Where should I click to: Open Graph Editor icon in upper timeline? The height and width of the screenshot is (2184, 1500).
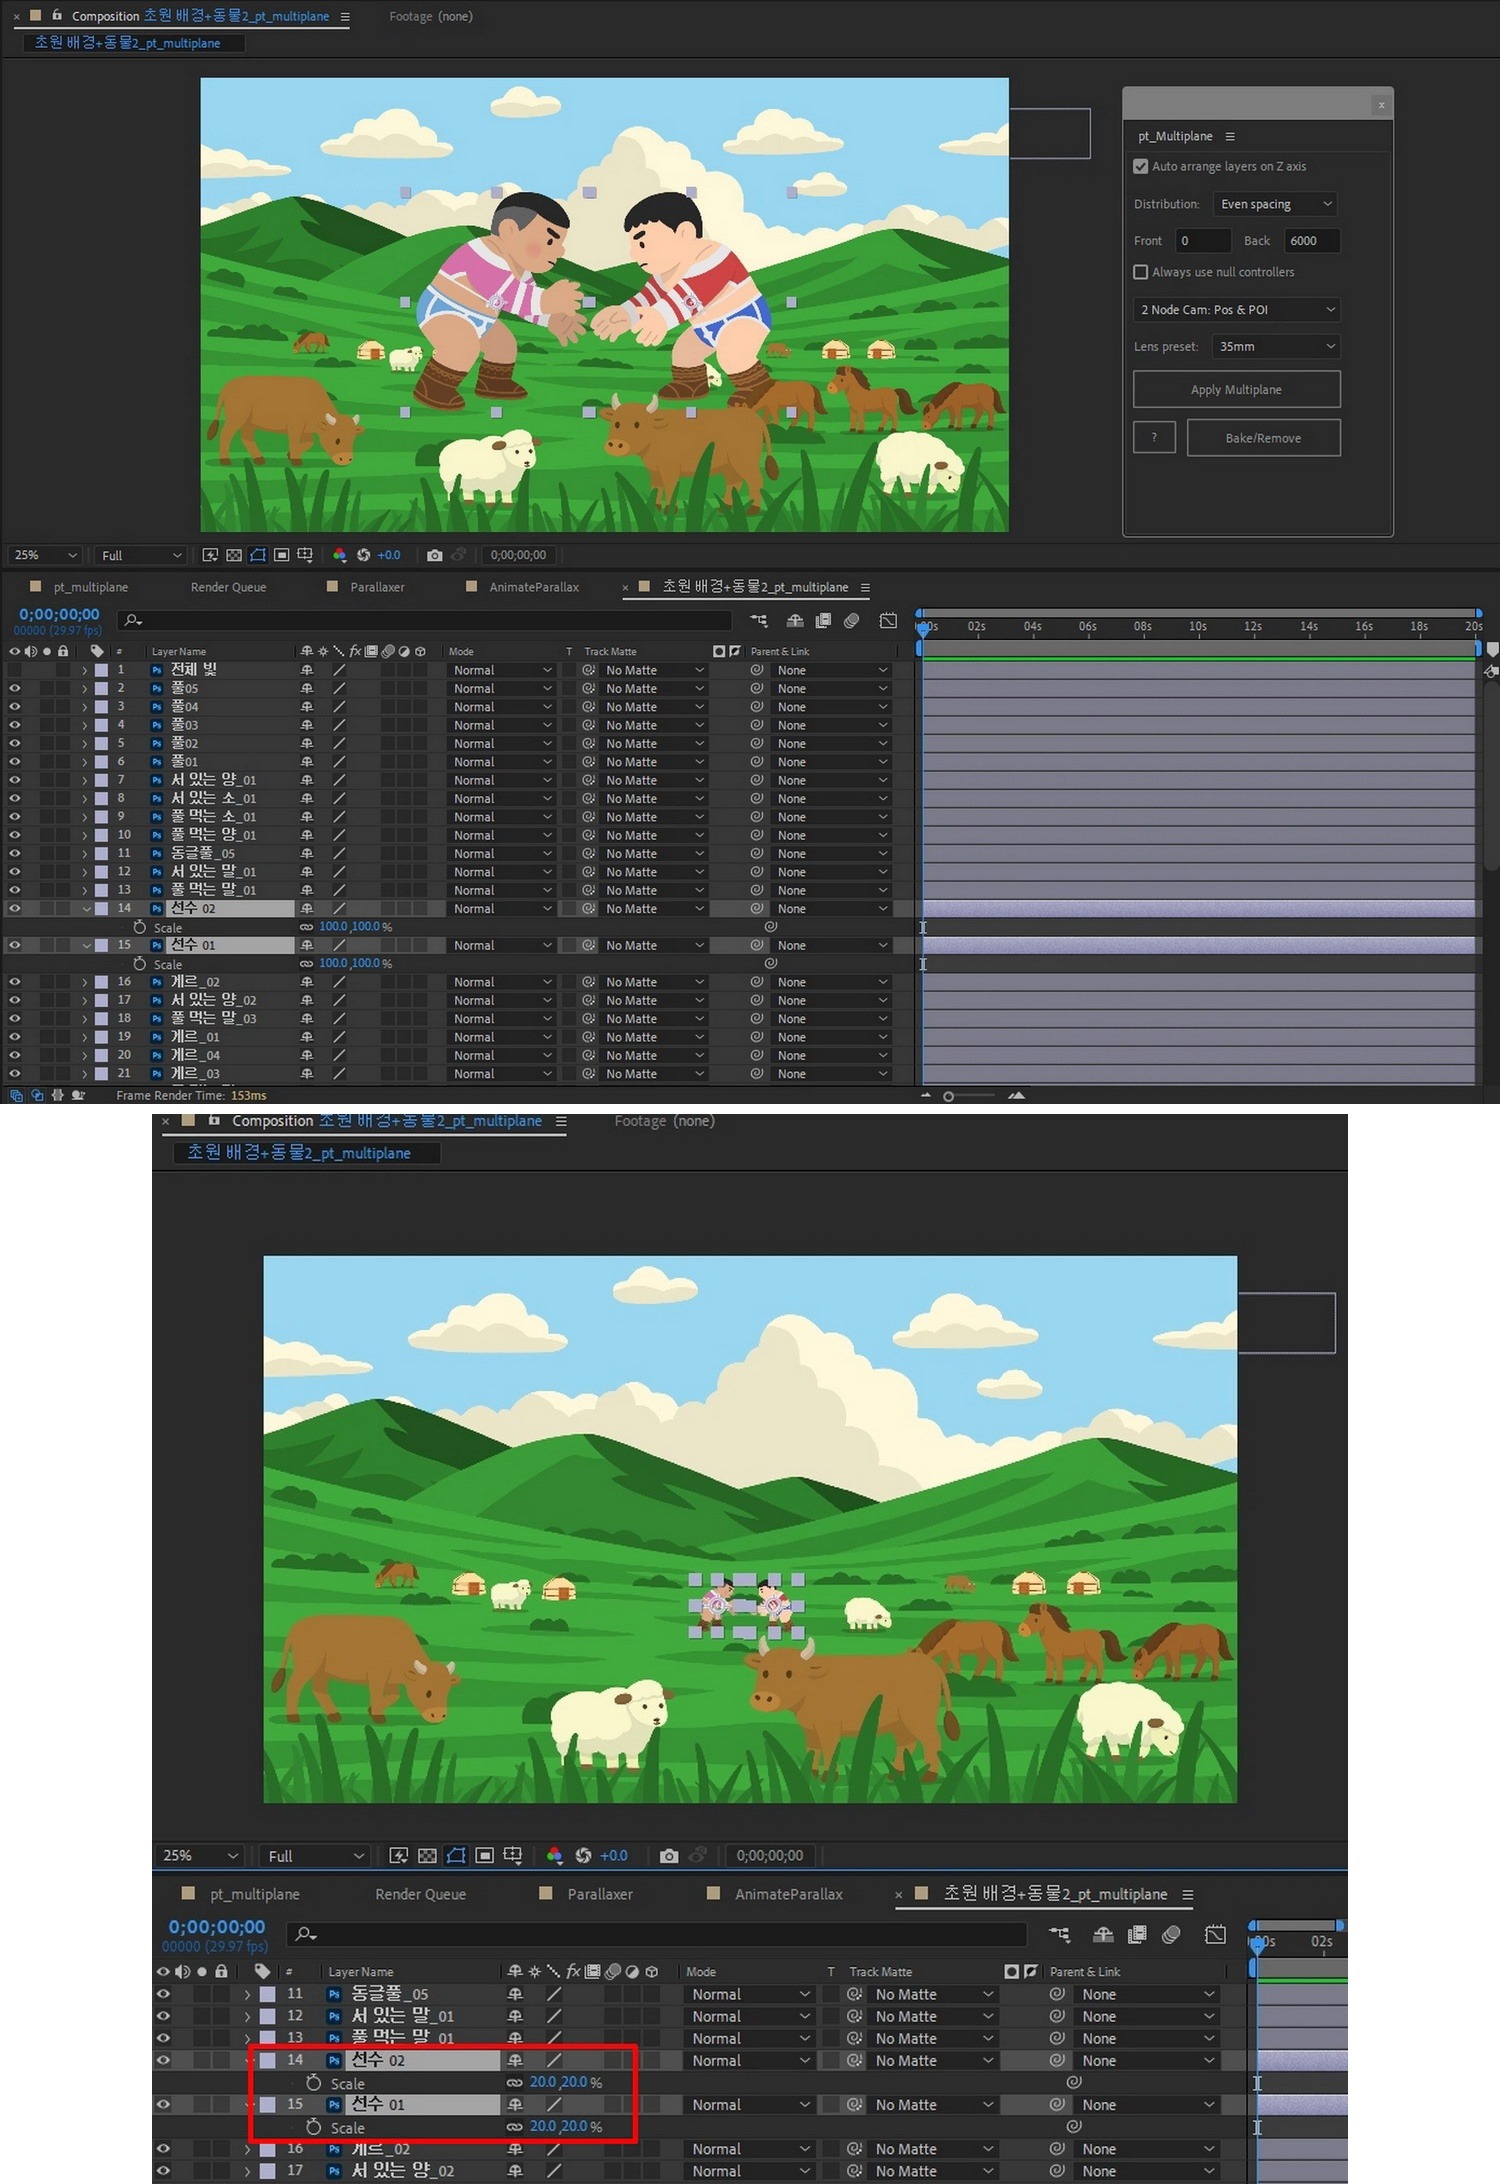[x=888, y=621]
